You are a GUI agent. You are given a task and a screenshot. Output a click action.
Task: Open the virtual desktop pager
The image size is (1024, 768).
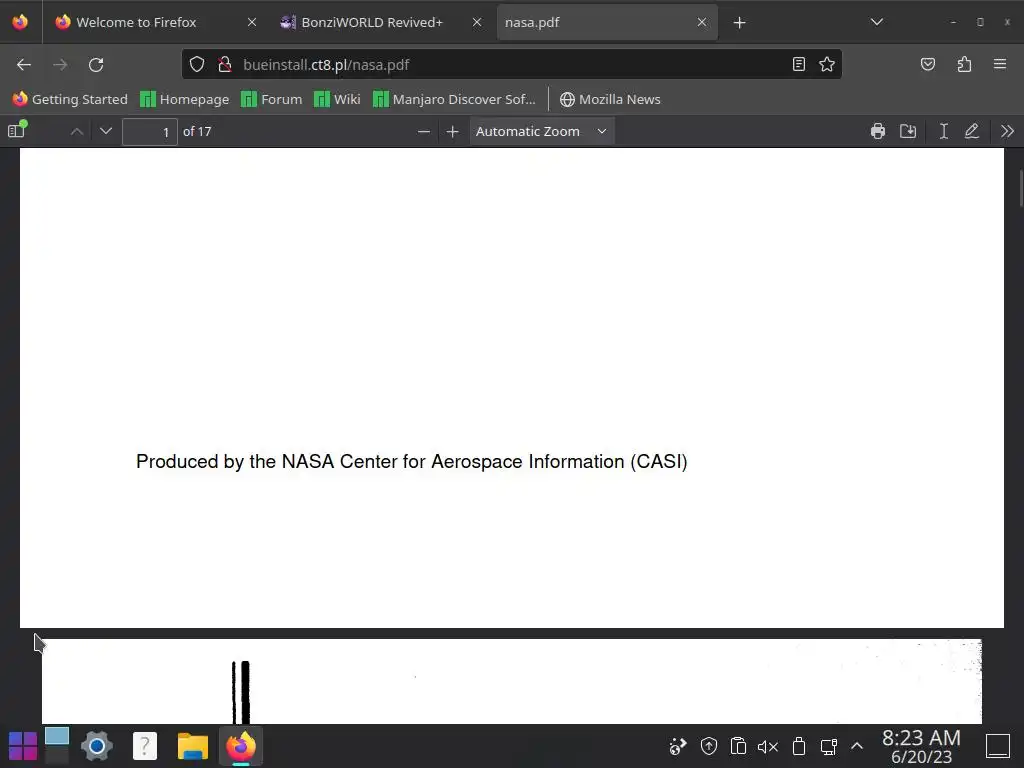57,746
